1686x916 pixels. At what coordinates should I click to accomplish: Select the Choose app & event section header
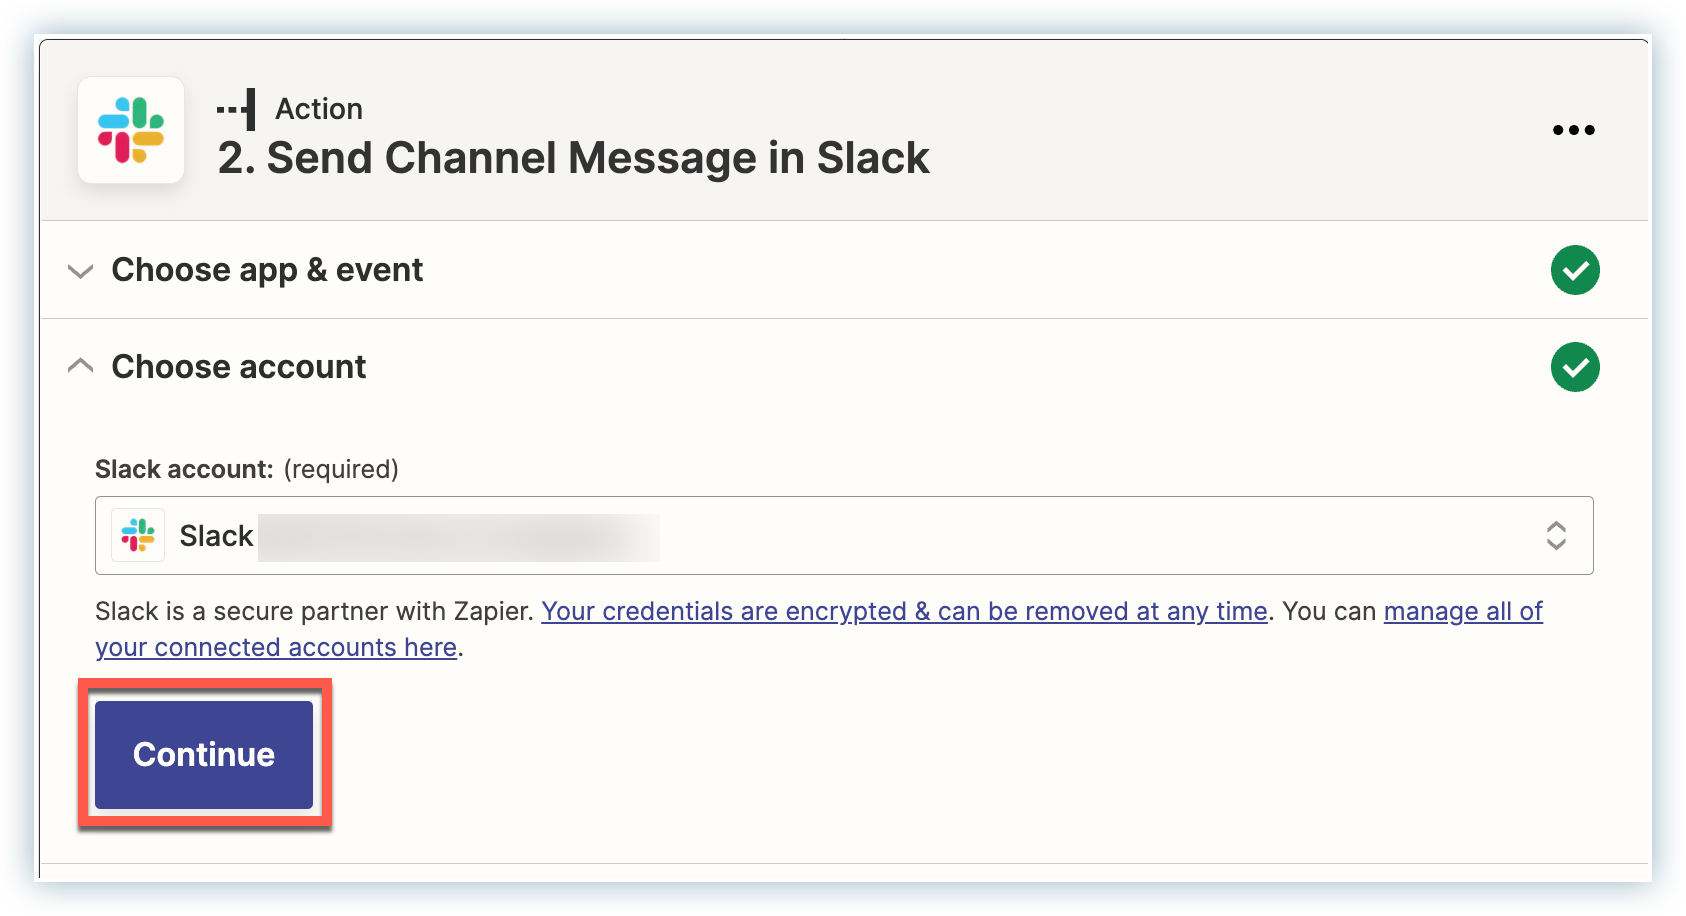click(x=267, y=270)
